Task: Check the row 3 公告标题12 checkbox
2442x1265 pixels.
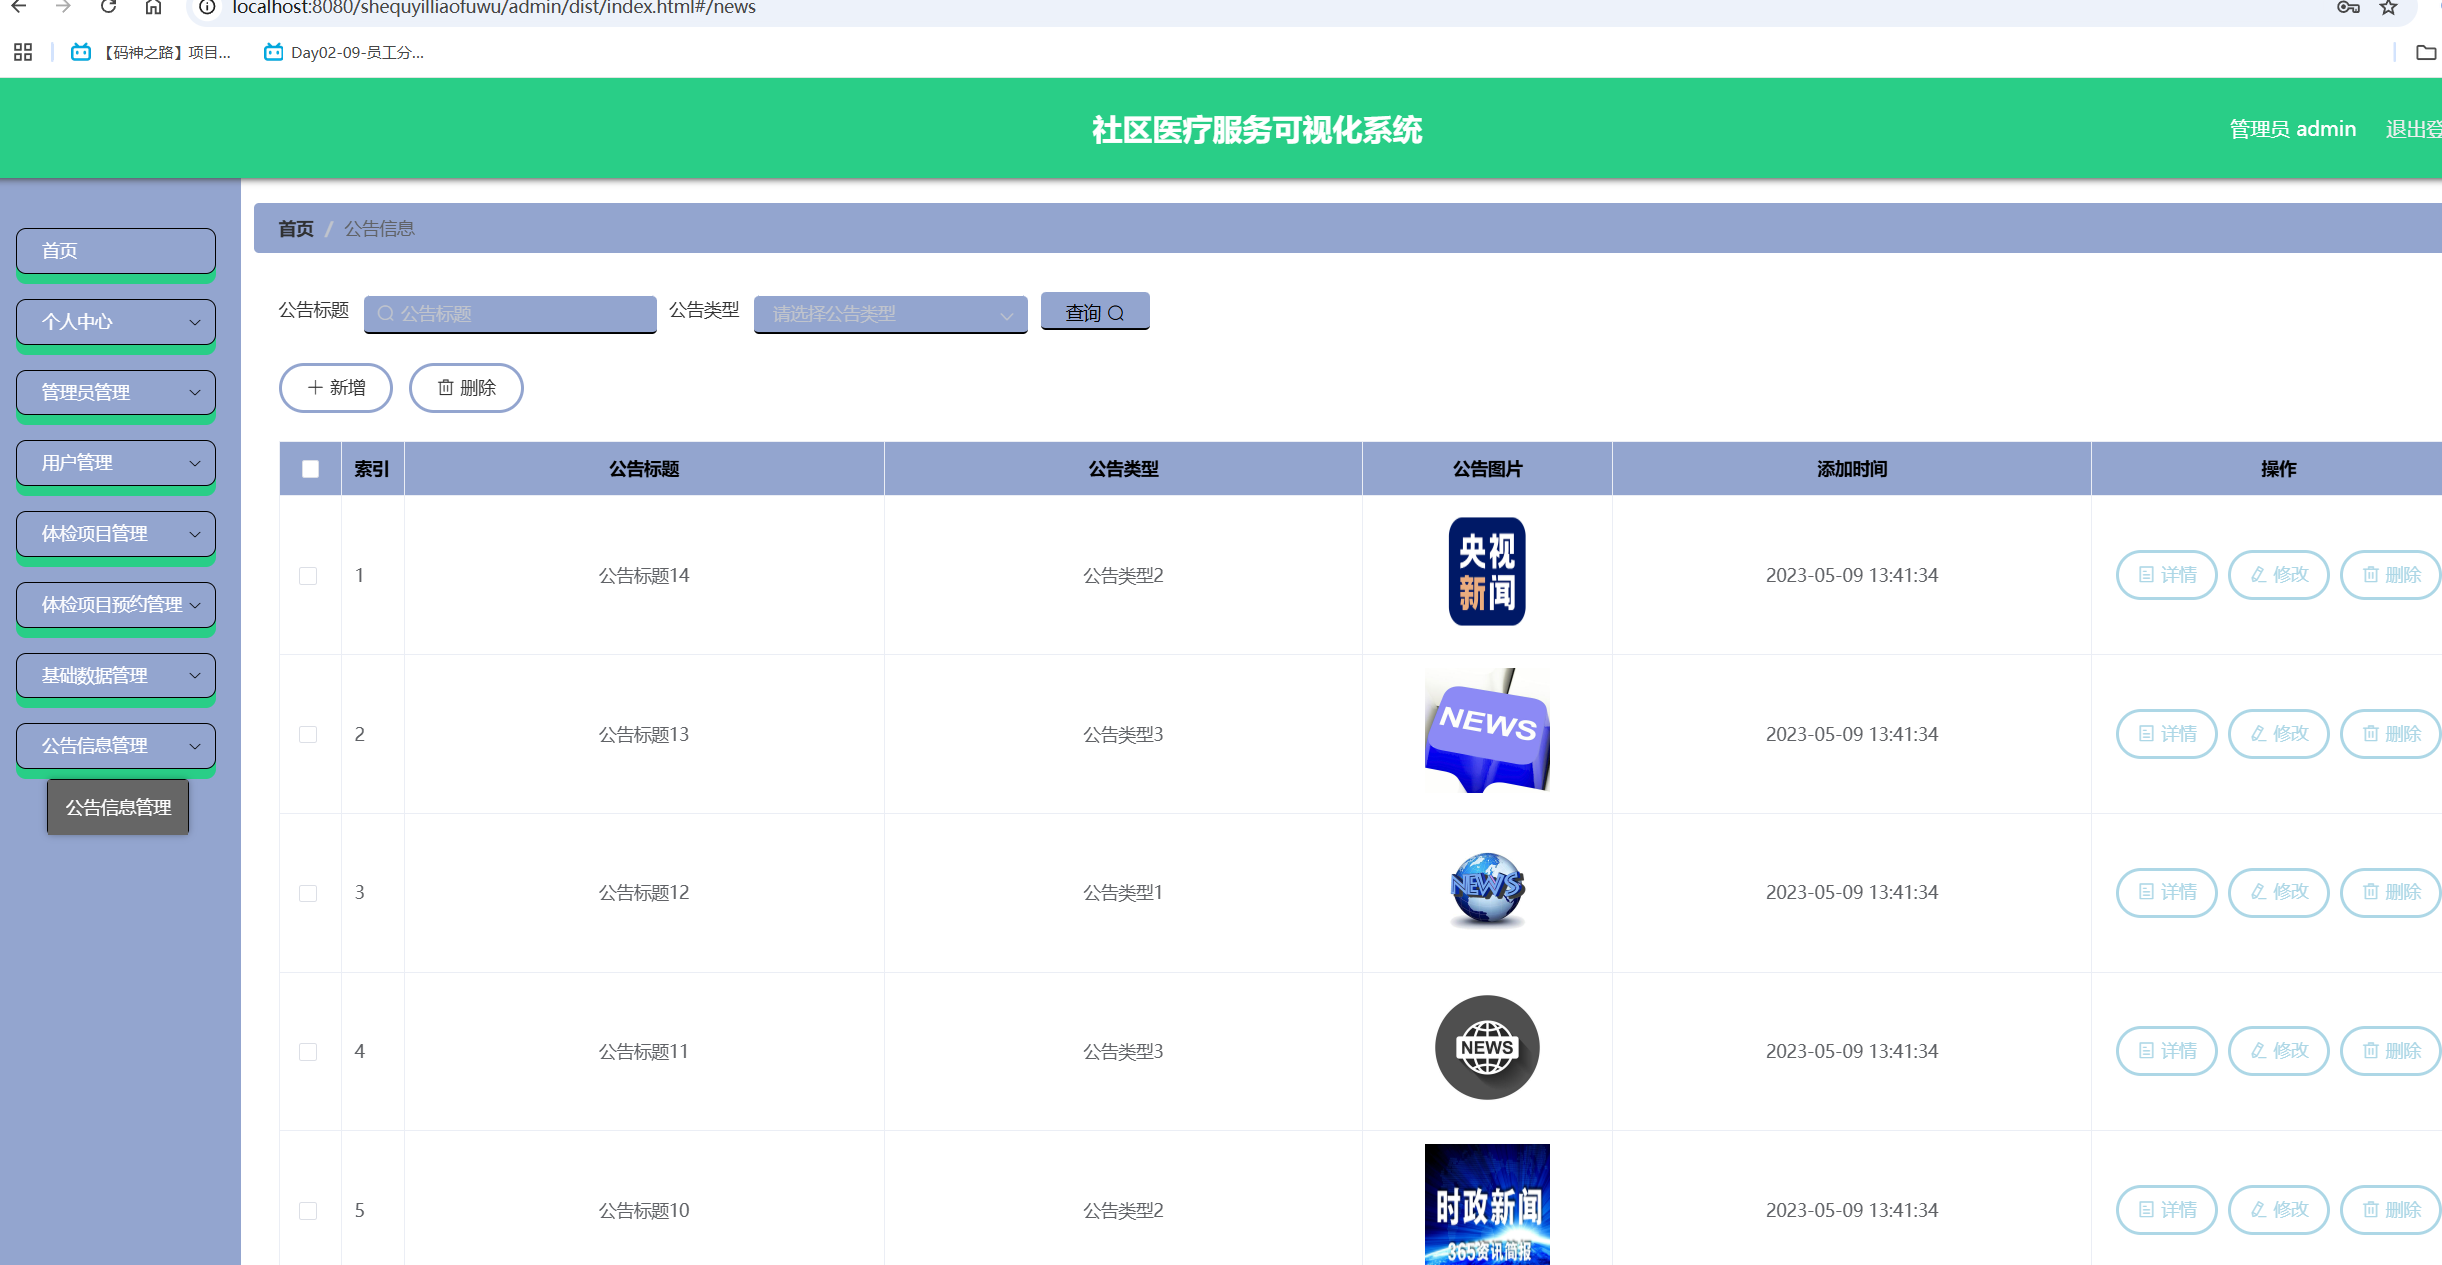Action: [308, 893]
